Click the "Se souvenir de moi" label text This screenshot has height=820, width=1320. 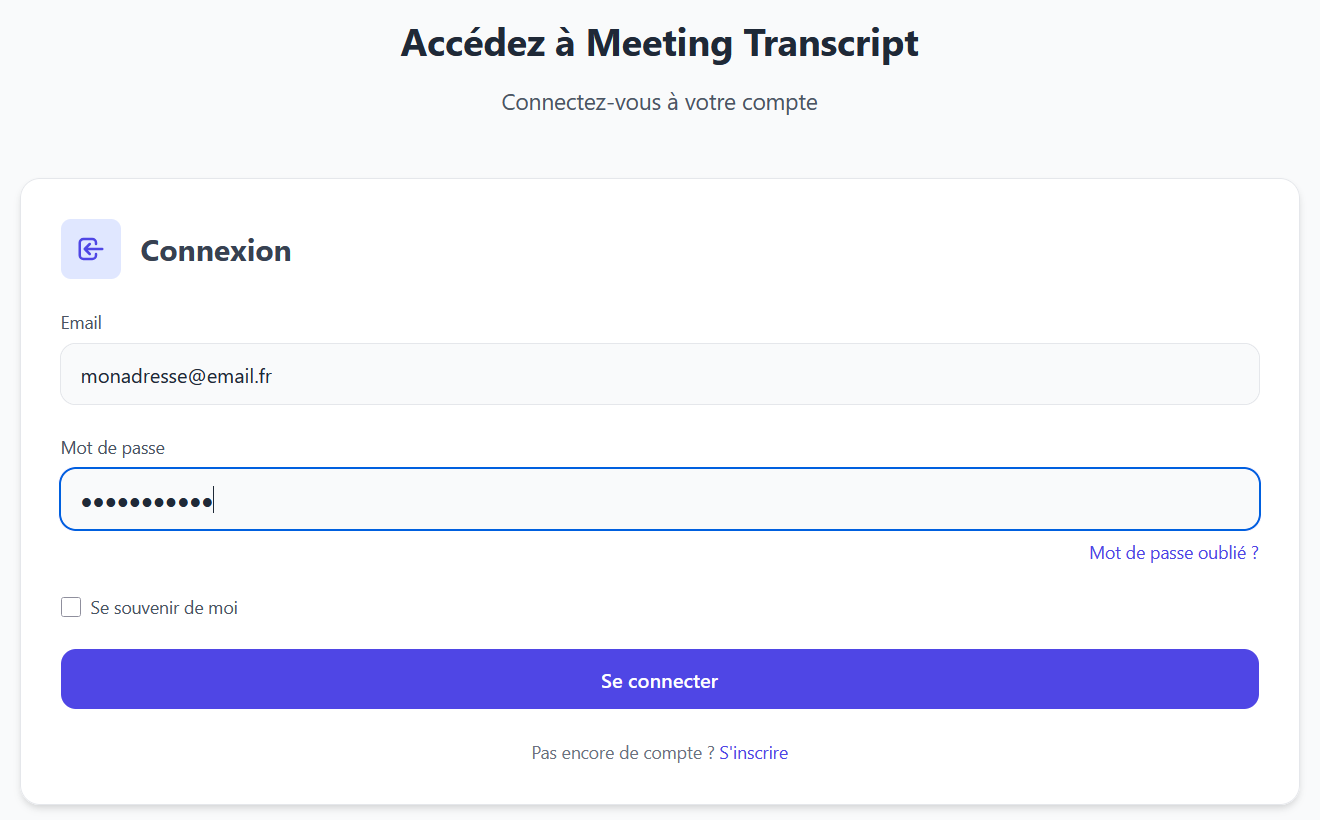164,608
